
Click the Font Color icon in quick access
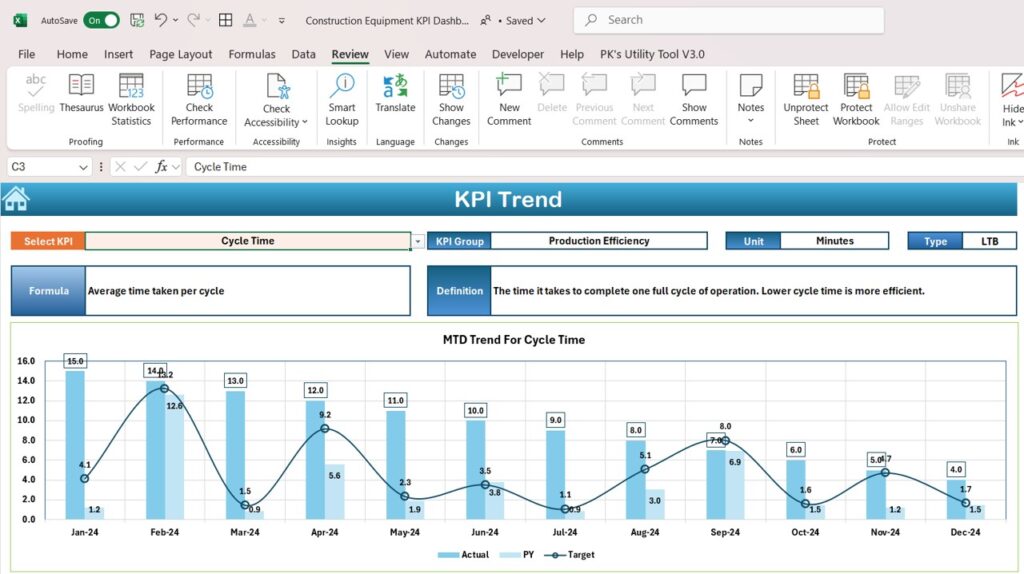(x=249, y=20)
